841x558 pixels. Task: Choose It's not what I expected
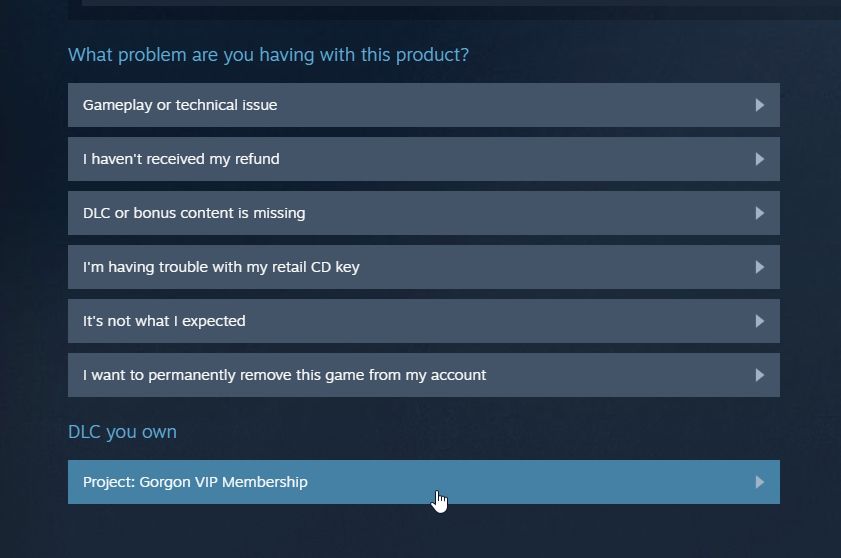164,321
